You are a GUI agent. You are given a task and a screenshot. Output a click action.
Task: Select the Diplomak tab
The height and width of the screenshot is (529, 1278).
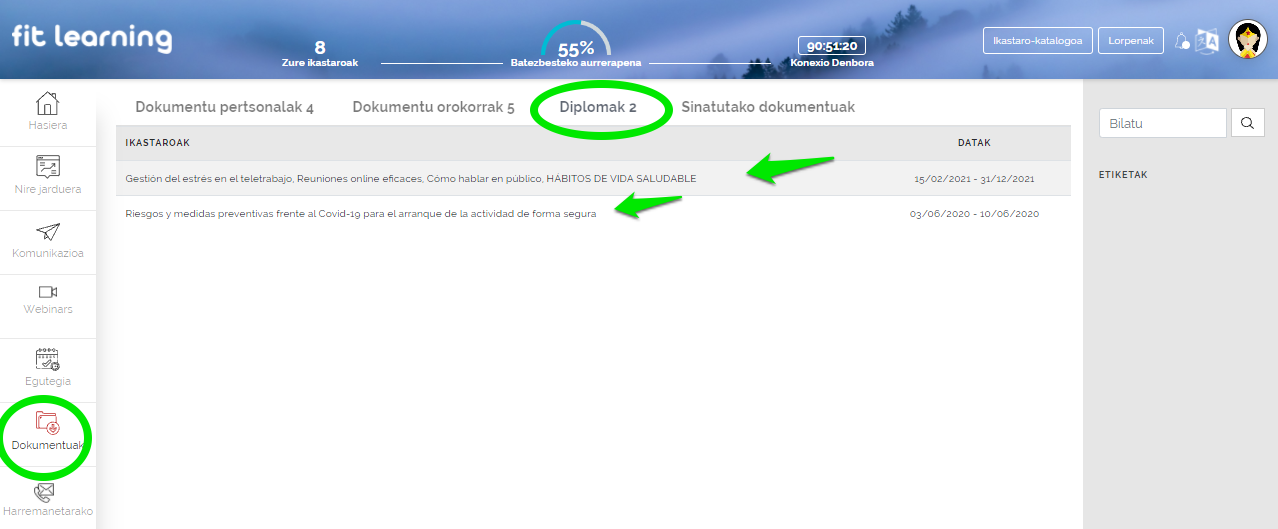[598, 107]
